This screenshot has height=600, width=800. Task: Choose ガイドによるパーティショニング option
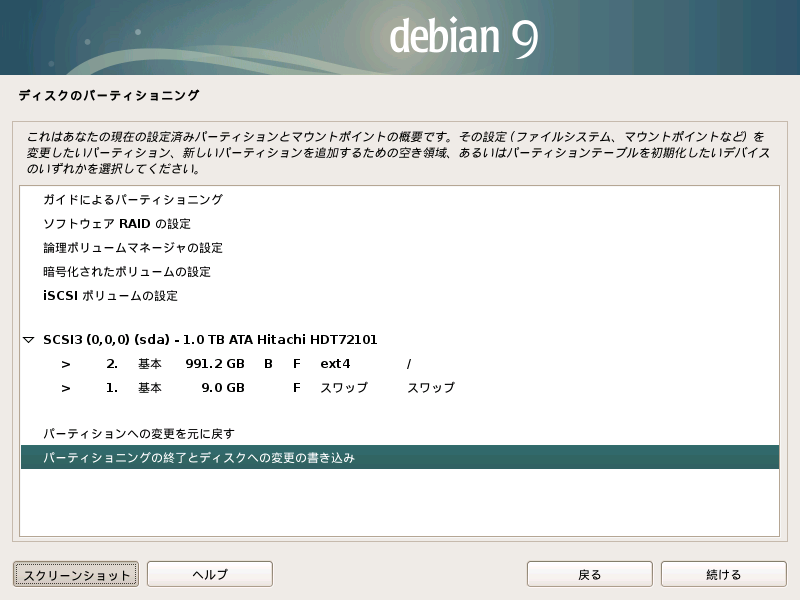132,200
